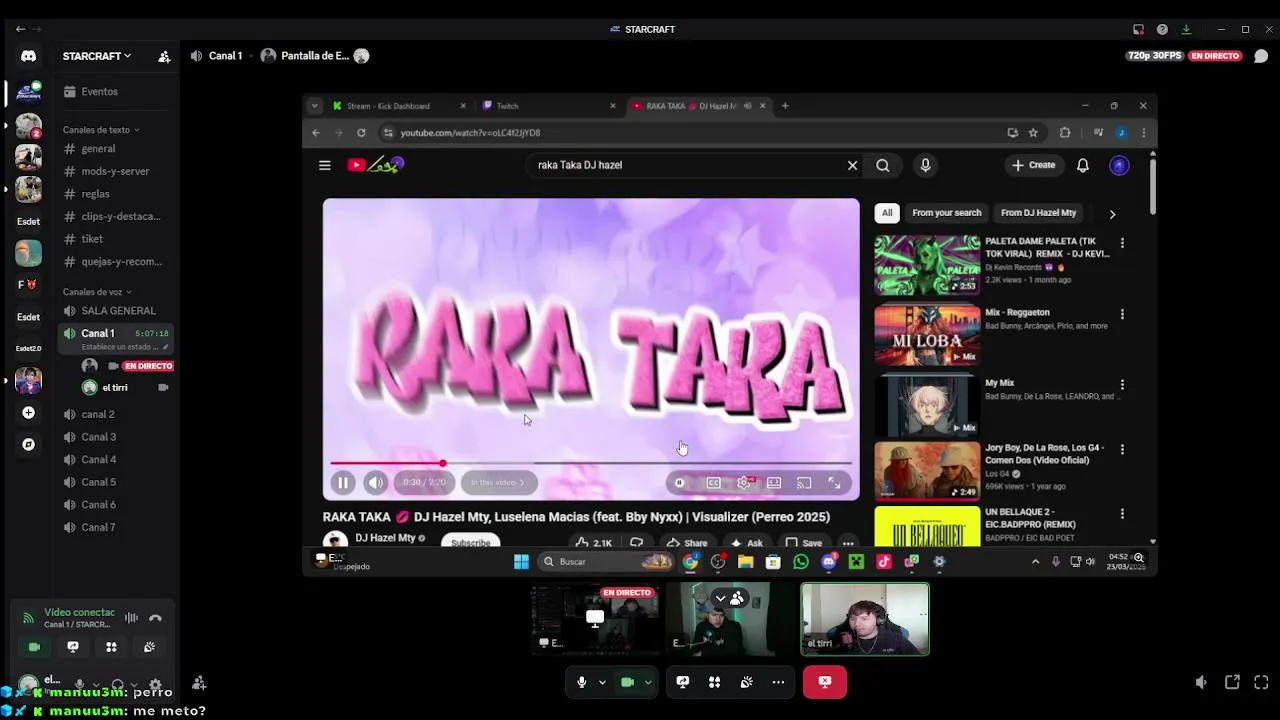Go back with title bar left arrow
The width and height of the screenshot is (1280, 720).
[20, 29]
